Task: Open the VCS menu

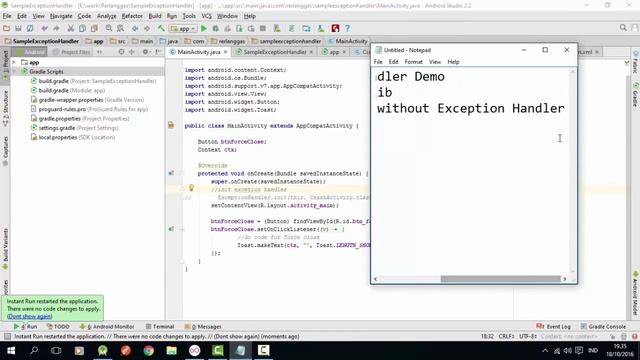Action: (x=207, y=16)
